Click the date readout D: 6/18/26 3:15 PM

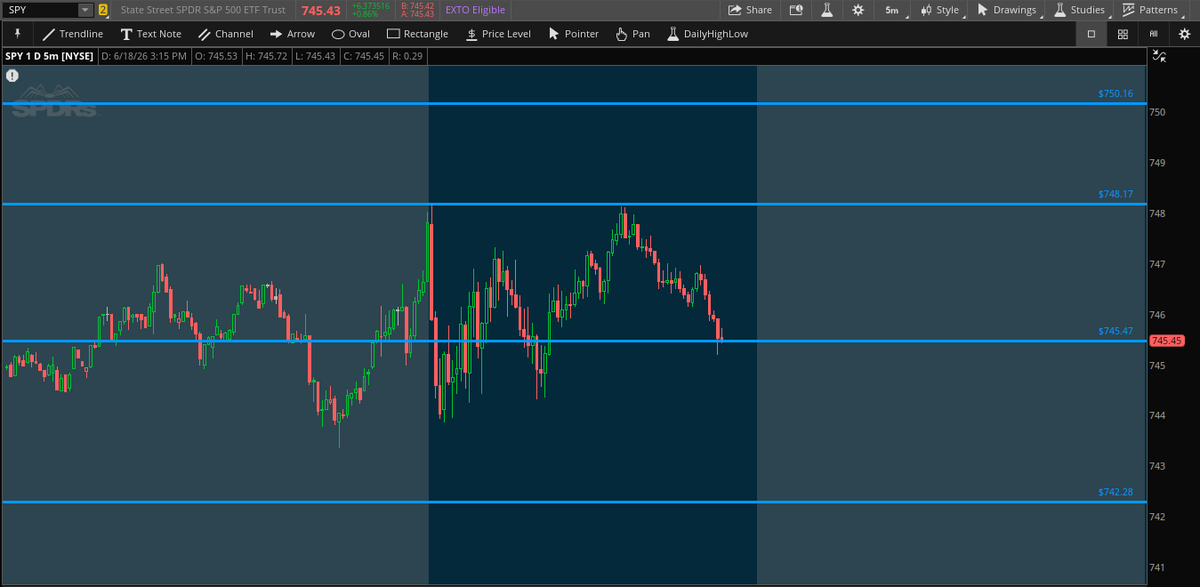(x=143, y=56)
